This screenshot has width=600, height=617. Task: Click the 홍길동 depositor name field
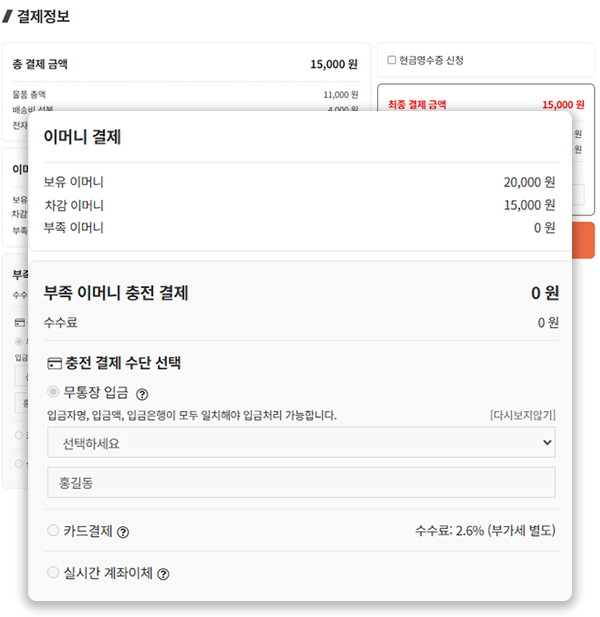[x=300, y=483]
